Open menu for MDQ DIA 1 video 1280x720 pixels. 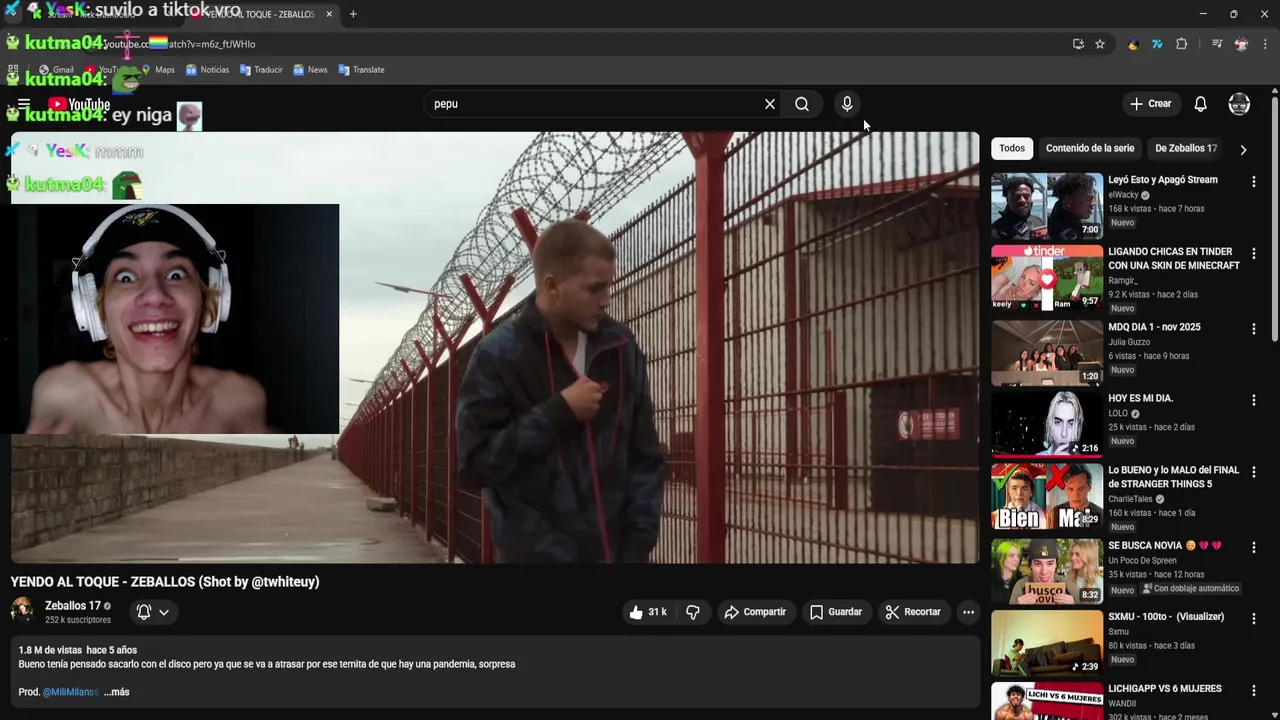pyautogui.click(x=1253, y=329)
